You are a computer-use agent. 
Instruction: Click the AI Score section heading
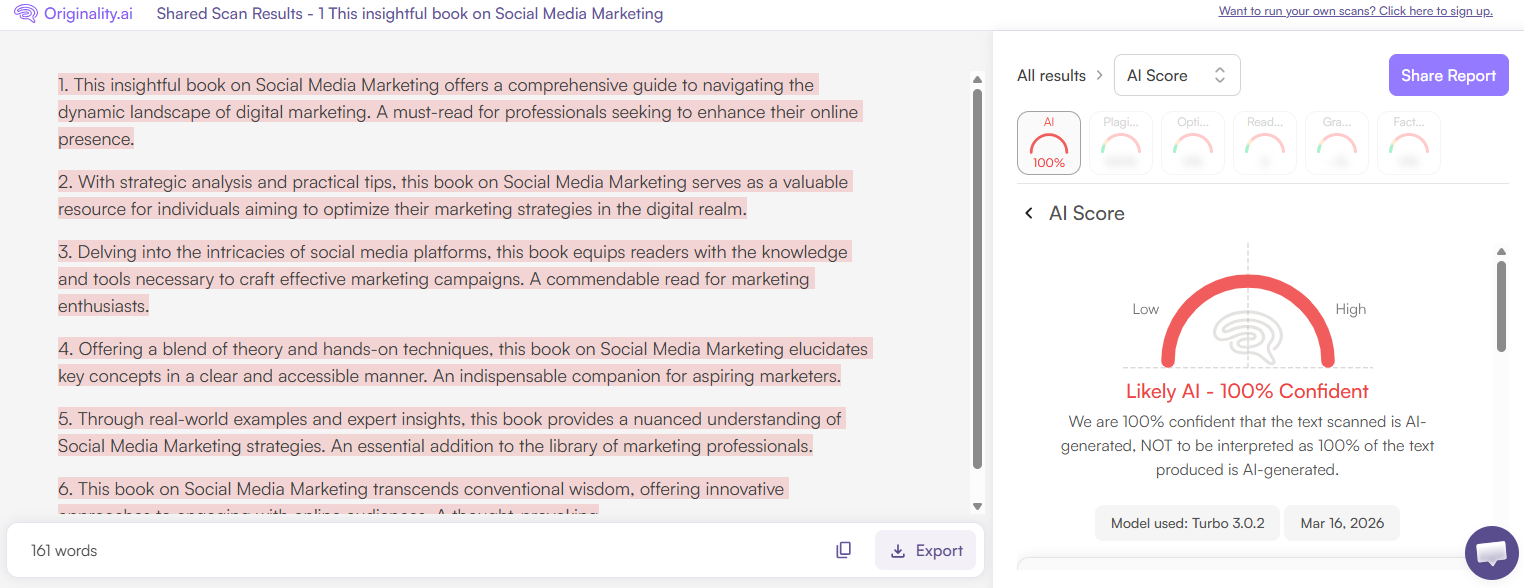1087,213
